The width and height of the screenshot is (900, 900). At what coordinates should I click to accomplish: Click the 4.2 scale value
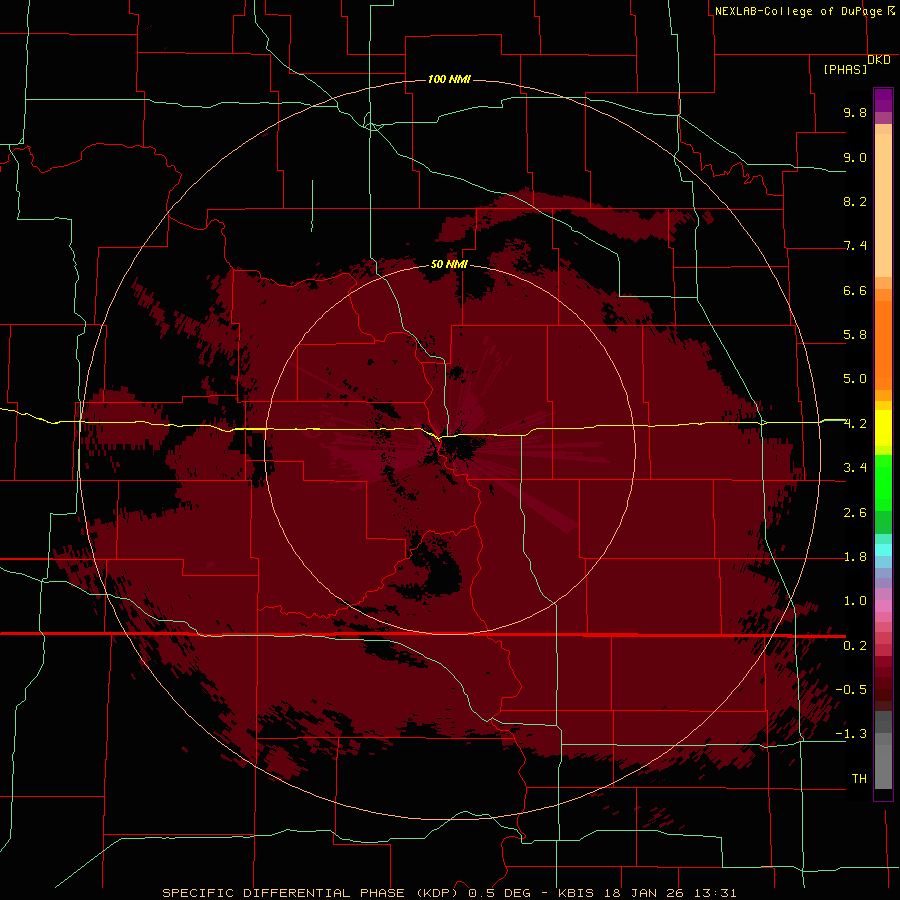pos(855,424)
